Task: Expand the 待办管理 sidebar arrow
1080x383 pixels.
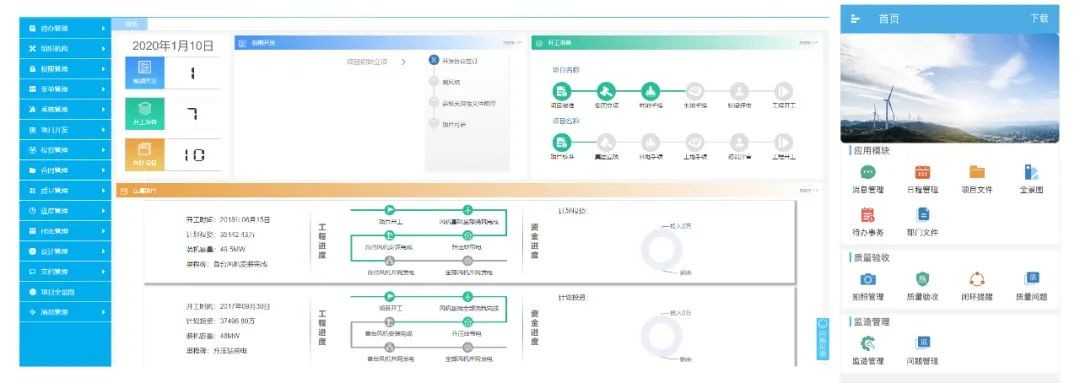Action: click(103, 28)
